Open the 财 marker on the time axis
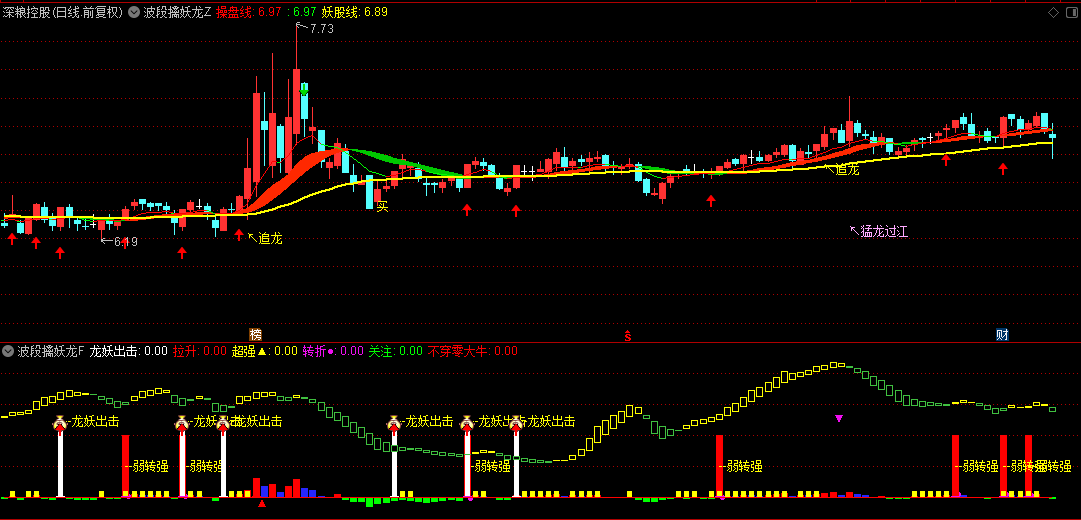Viewport: 1081px width, 520px height. 1002,334
